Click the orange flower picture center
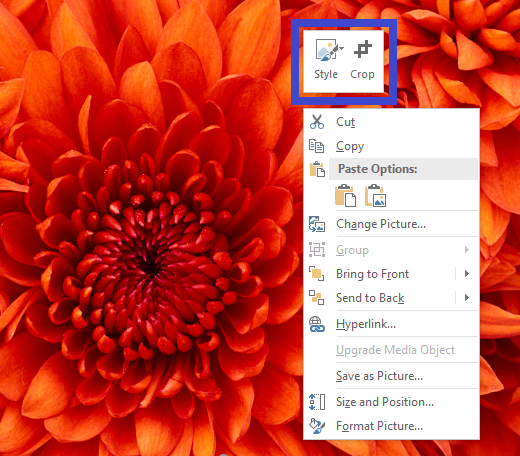Image resolution: width=520 pixels, height=456 pixels. pyautogui.click(x=150, y=263)
